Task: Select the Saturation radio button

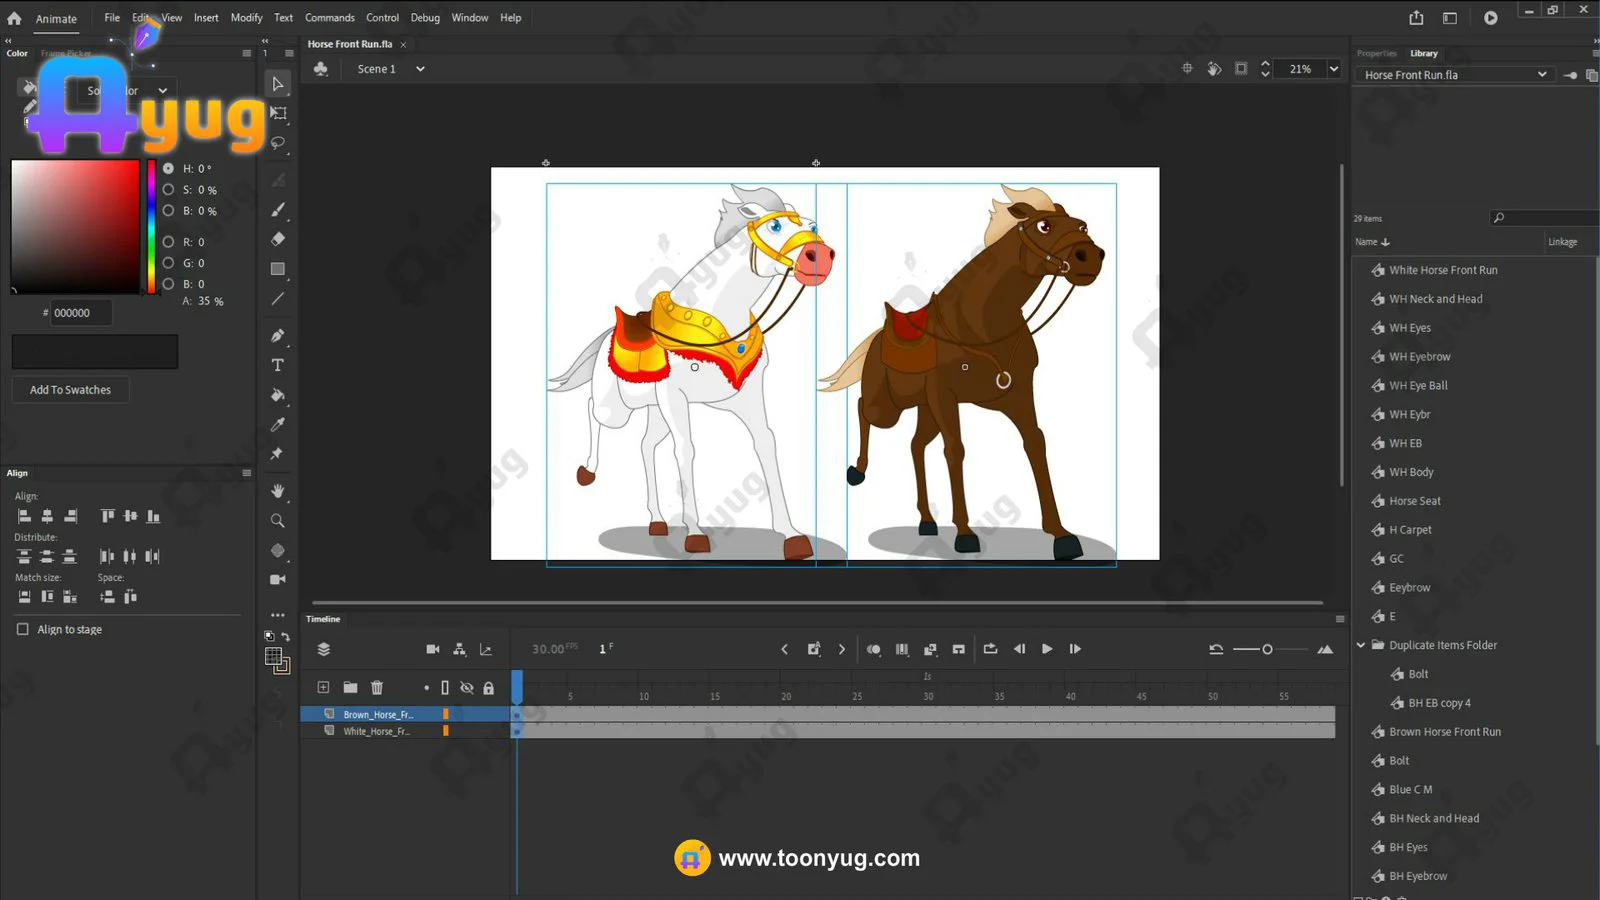Action: [169, 190]
